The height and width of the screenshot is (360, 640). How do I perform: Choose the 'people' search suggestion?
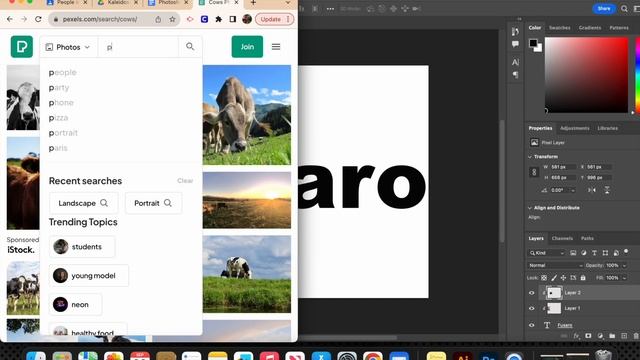(62, 72)
